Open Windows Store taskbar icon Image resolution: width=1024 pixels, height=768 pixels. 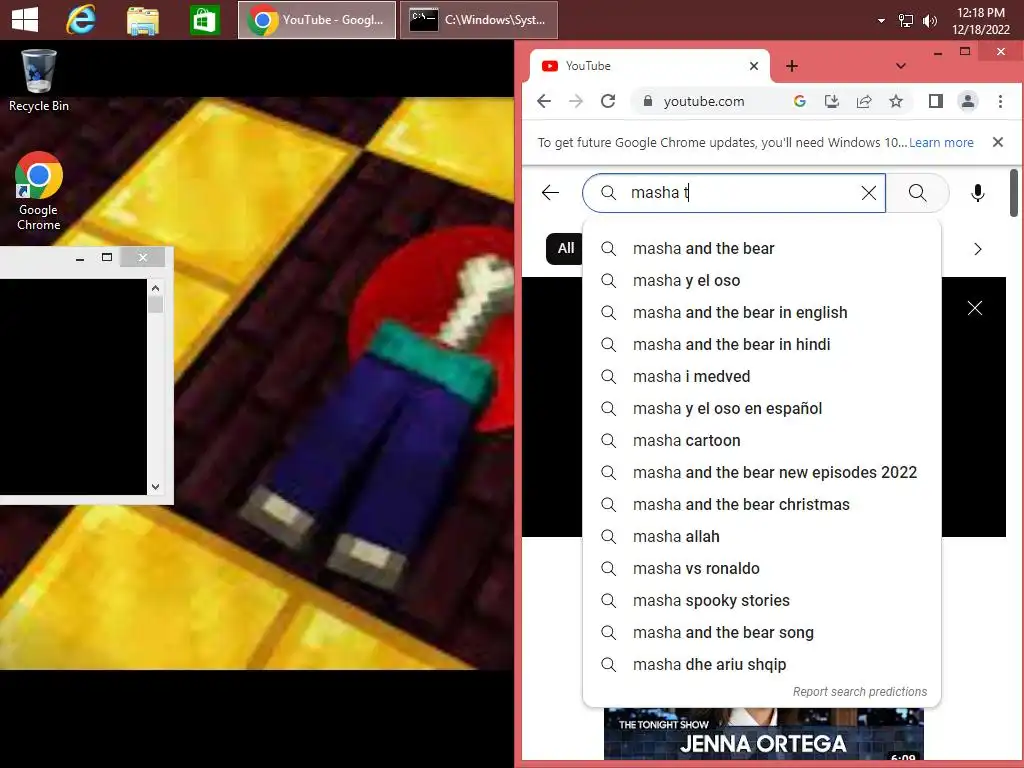pos(204,20)
